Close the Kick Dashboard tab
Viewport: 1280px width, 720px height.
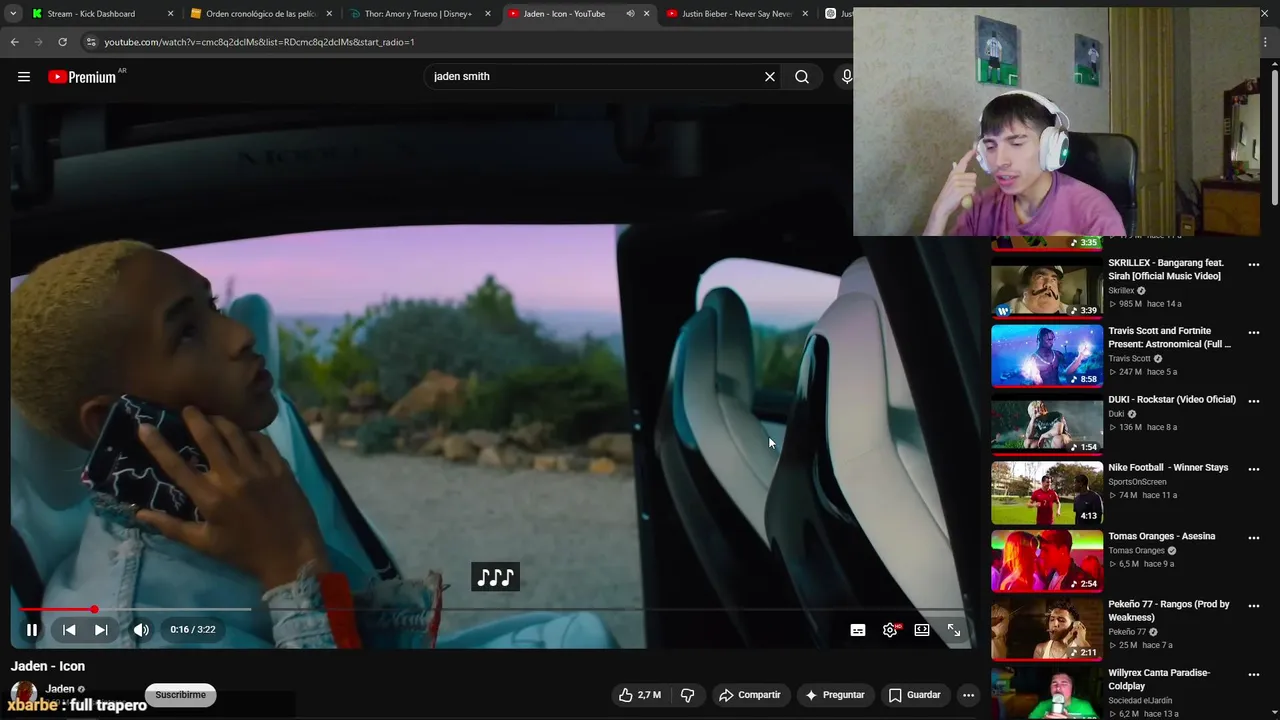[170, 14]
